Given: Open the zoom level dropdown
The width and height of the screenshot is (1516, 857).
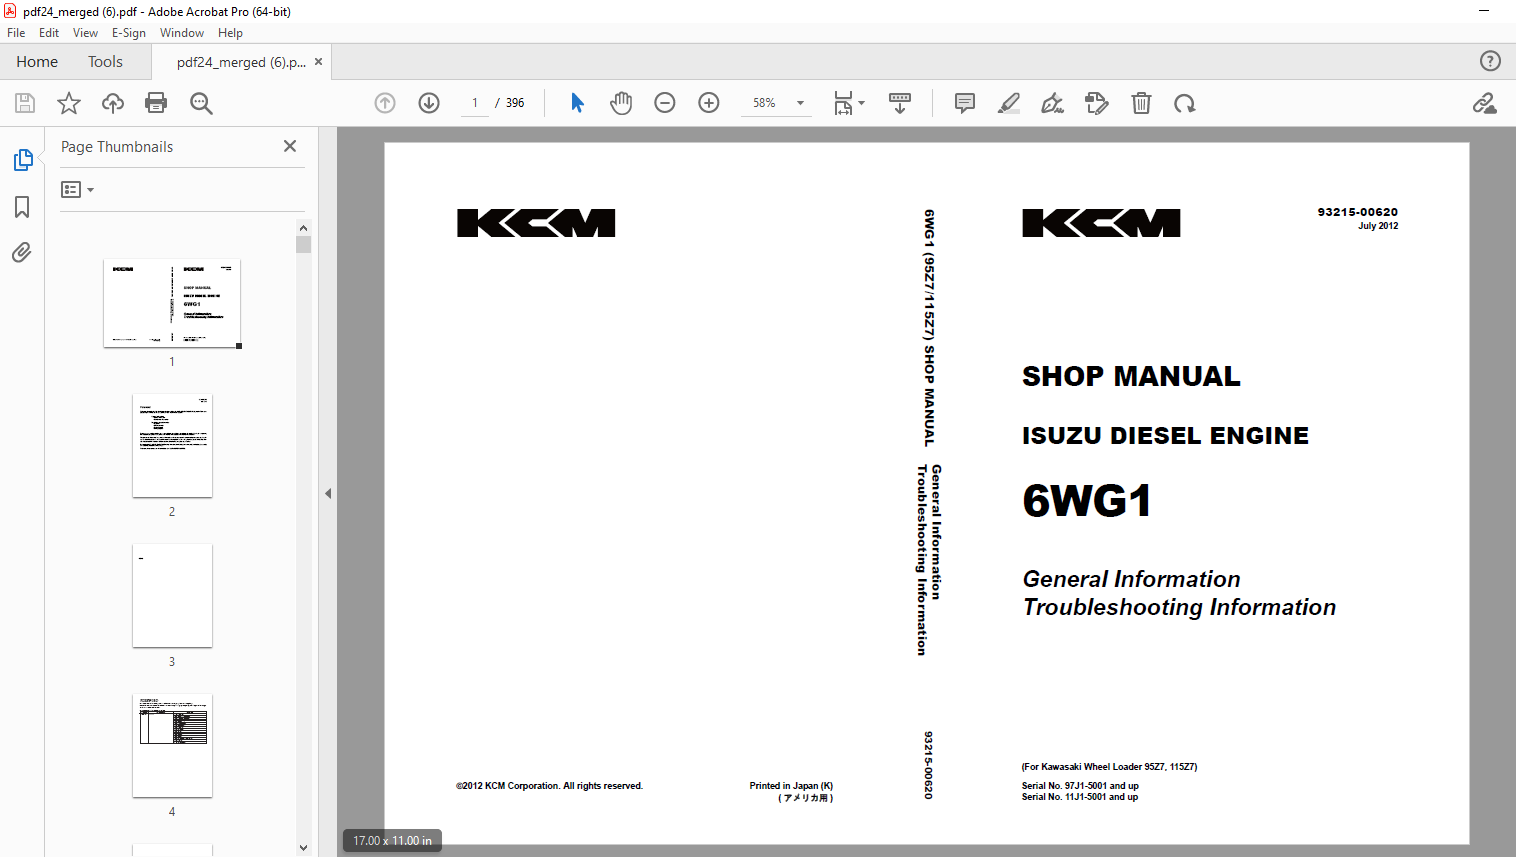Looking at the screenshot, I should (x=800, y=103).
